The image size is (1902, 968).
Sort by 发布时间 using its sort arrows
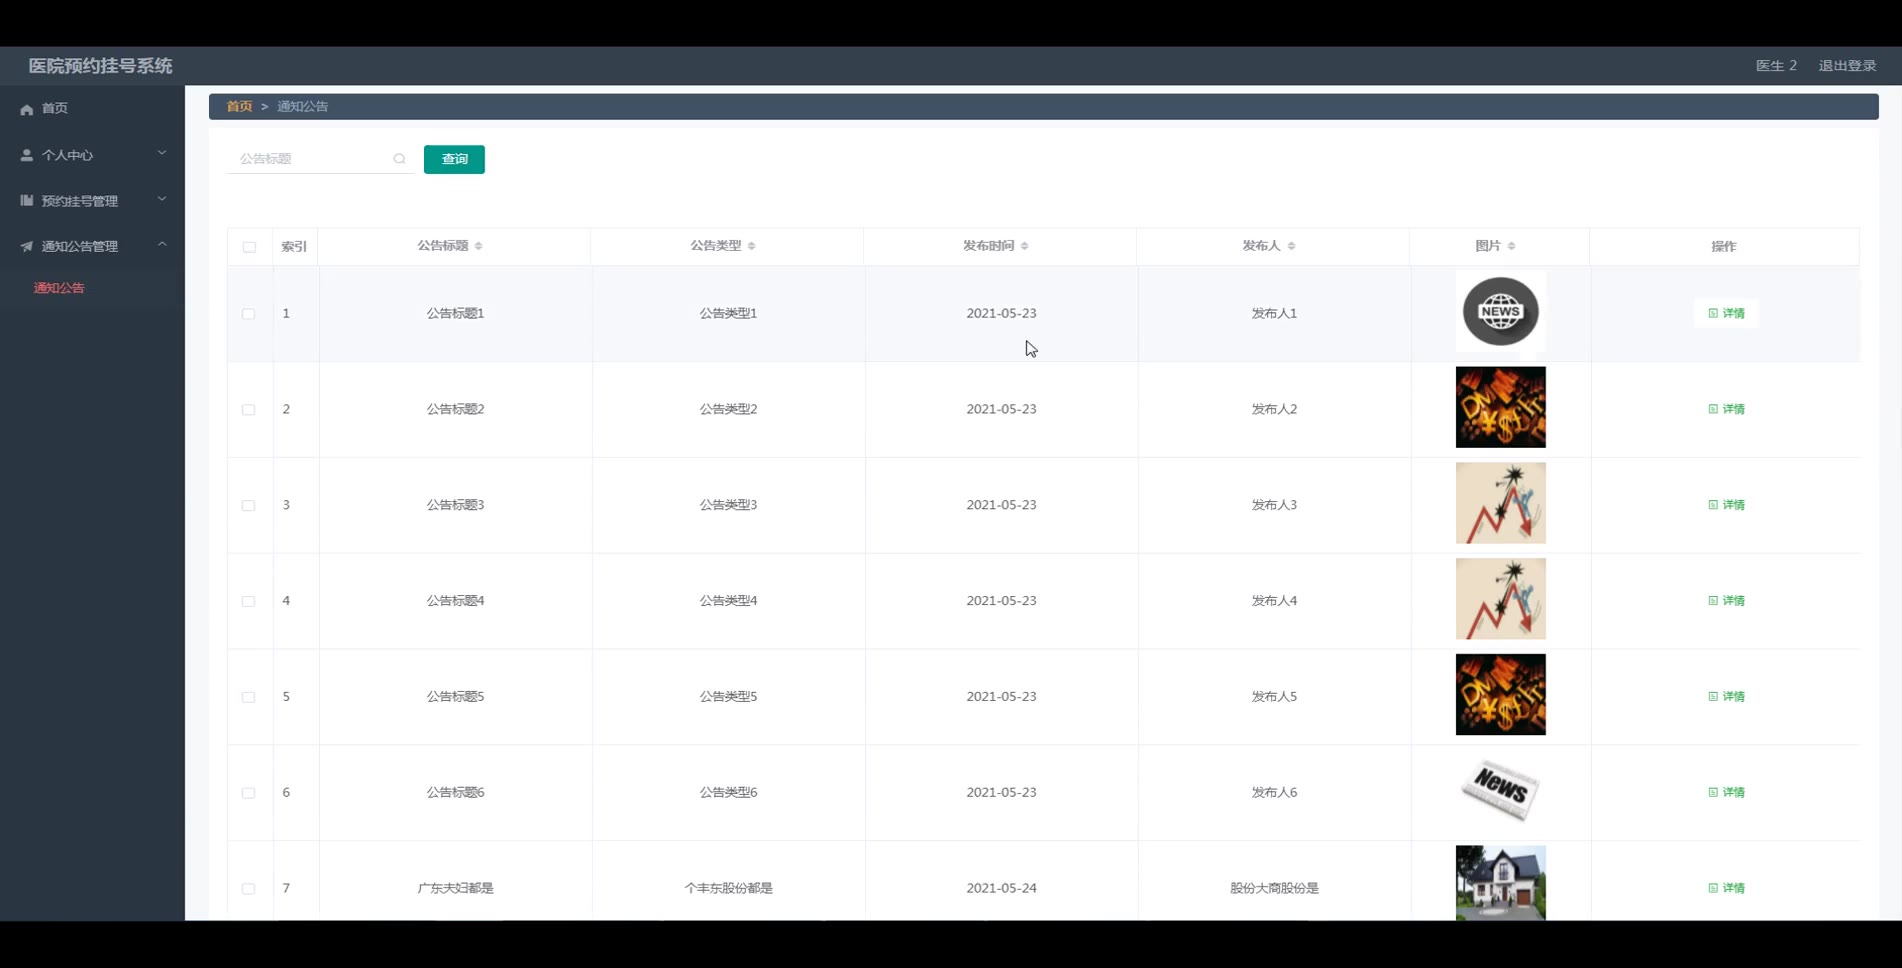point(1025,246)
